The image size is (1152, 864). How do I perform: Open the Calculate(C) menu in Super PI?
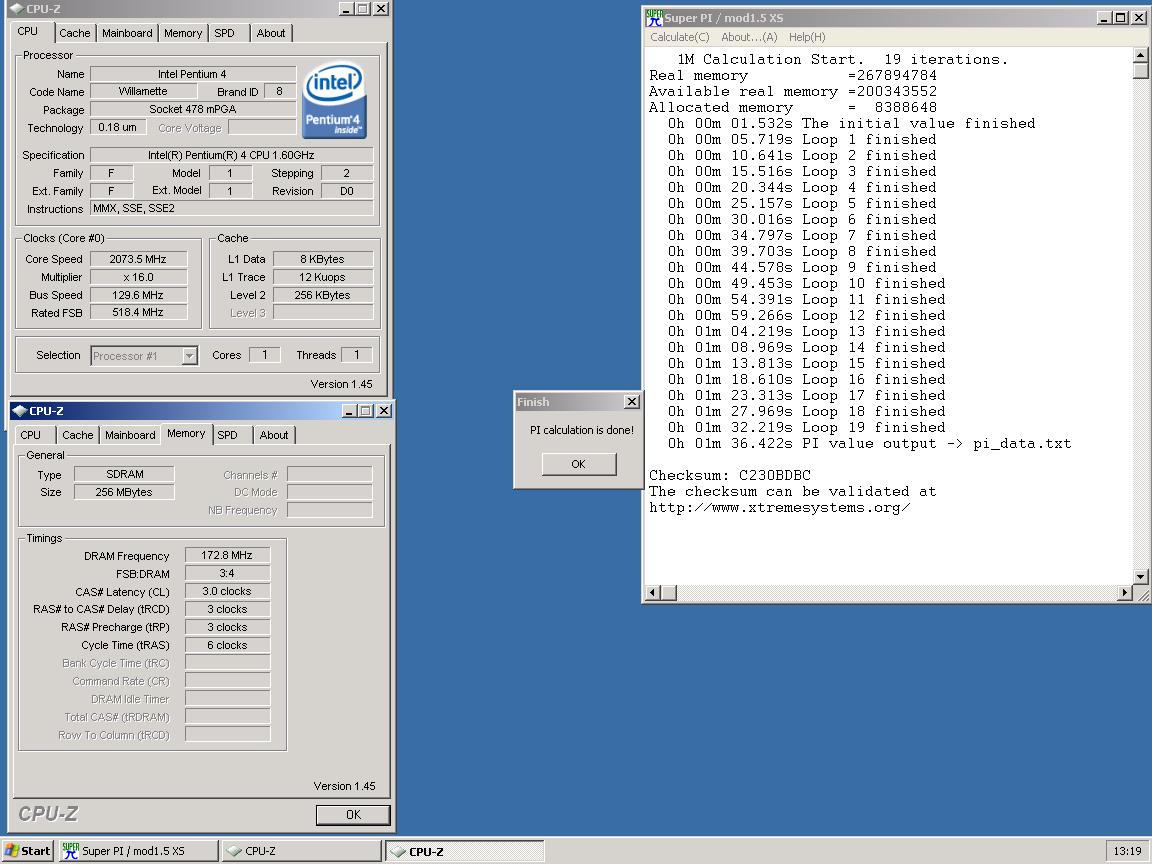pyautogui.click(x=680, y=37)
